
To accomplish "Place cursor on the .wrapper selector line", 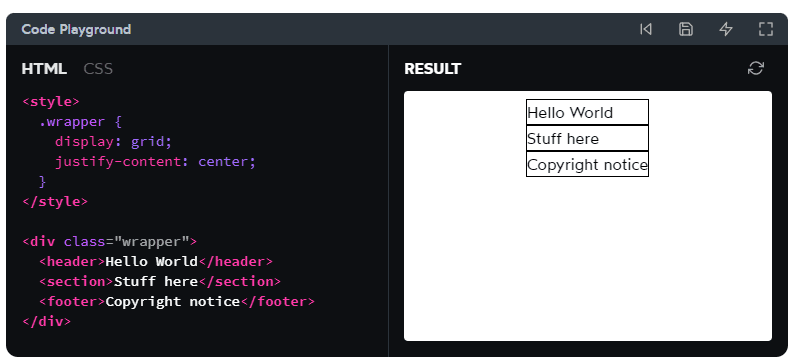I will coord(80,122).
